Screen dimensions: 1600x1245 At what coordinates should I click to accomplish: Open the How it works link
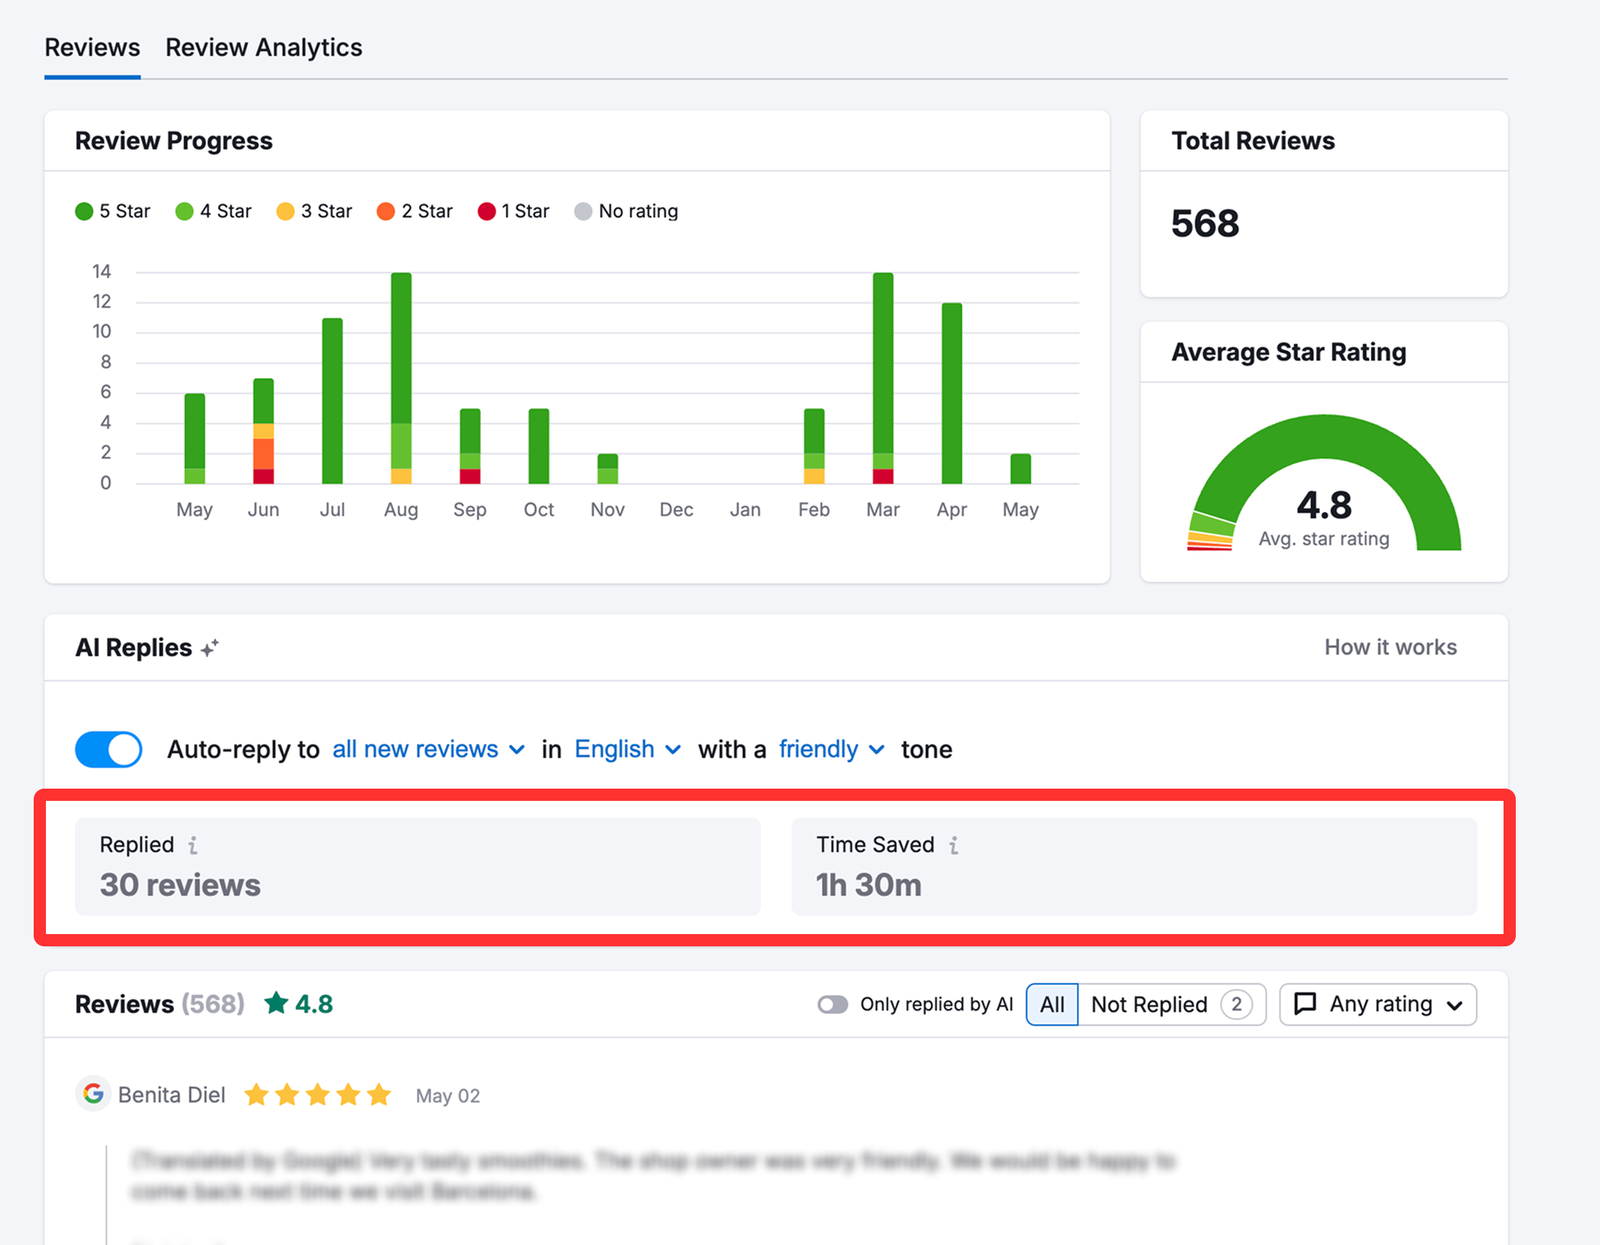1390,647
